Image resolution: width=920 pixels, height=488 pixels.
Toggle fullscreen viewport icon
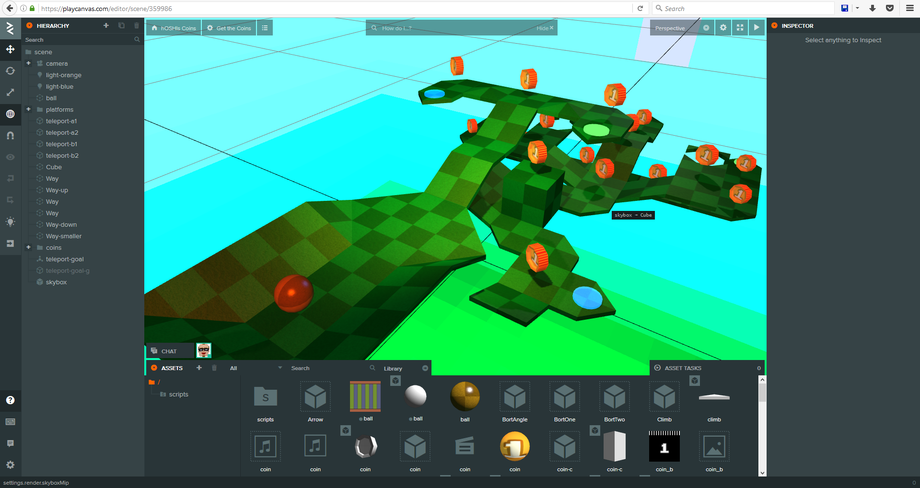click(740, 28)
